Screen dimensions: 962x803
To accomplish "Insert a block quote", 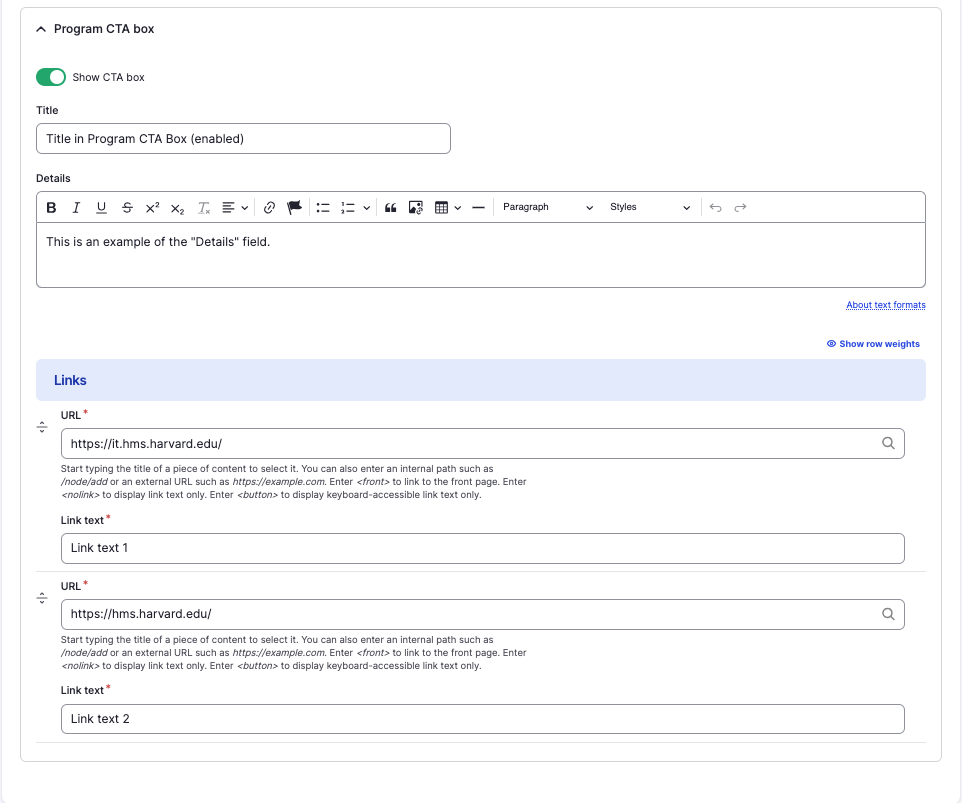I will point(391,208).
